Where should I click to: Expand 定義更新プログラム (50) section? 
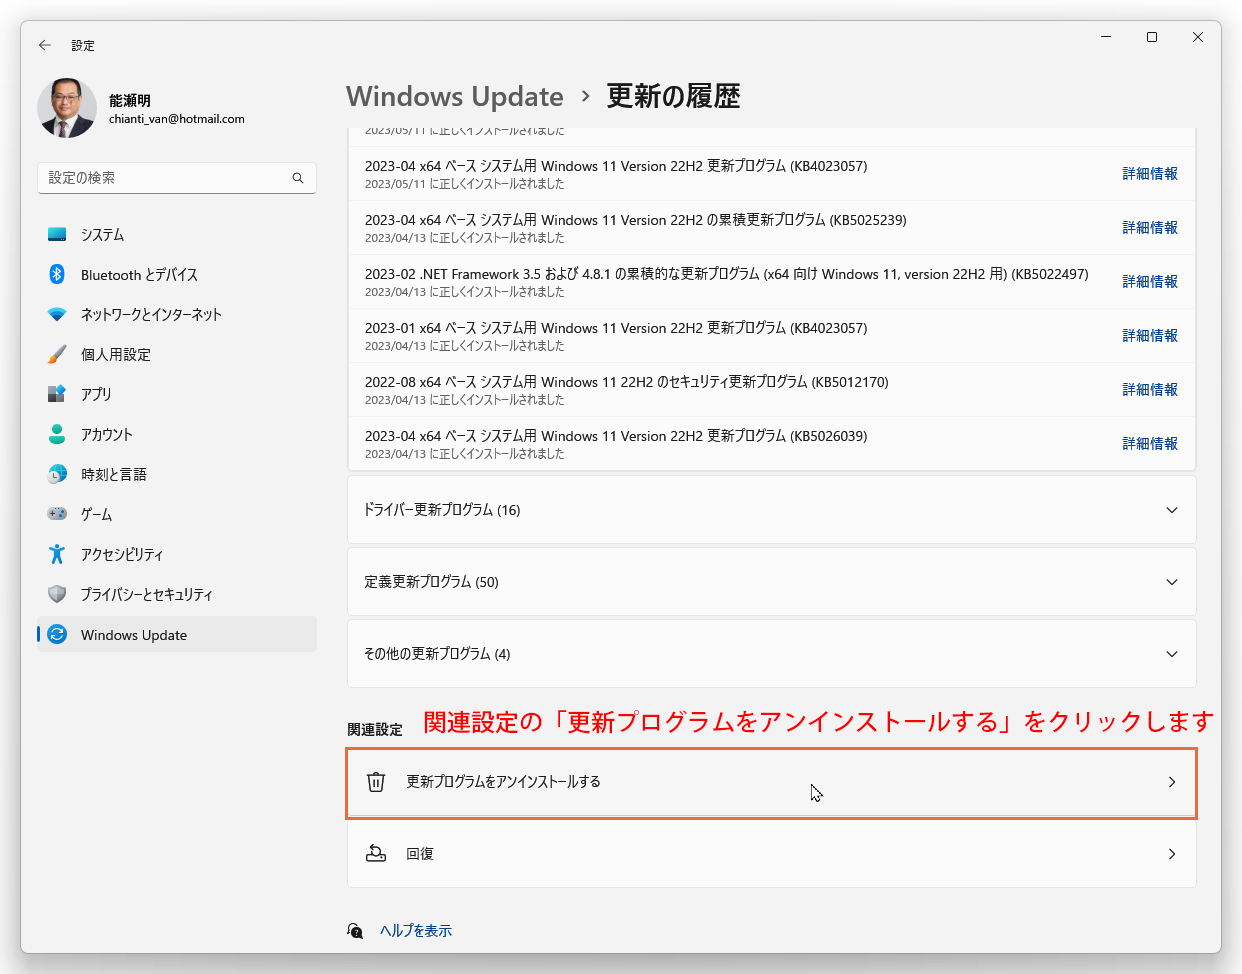(x=771, y=582)
